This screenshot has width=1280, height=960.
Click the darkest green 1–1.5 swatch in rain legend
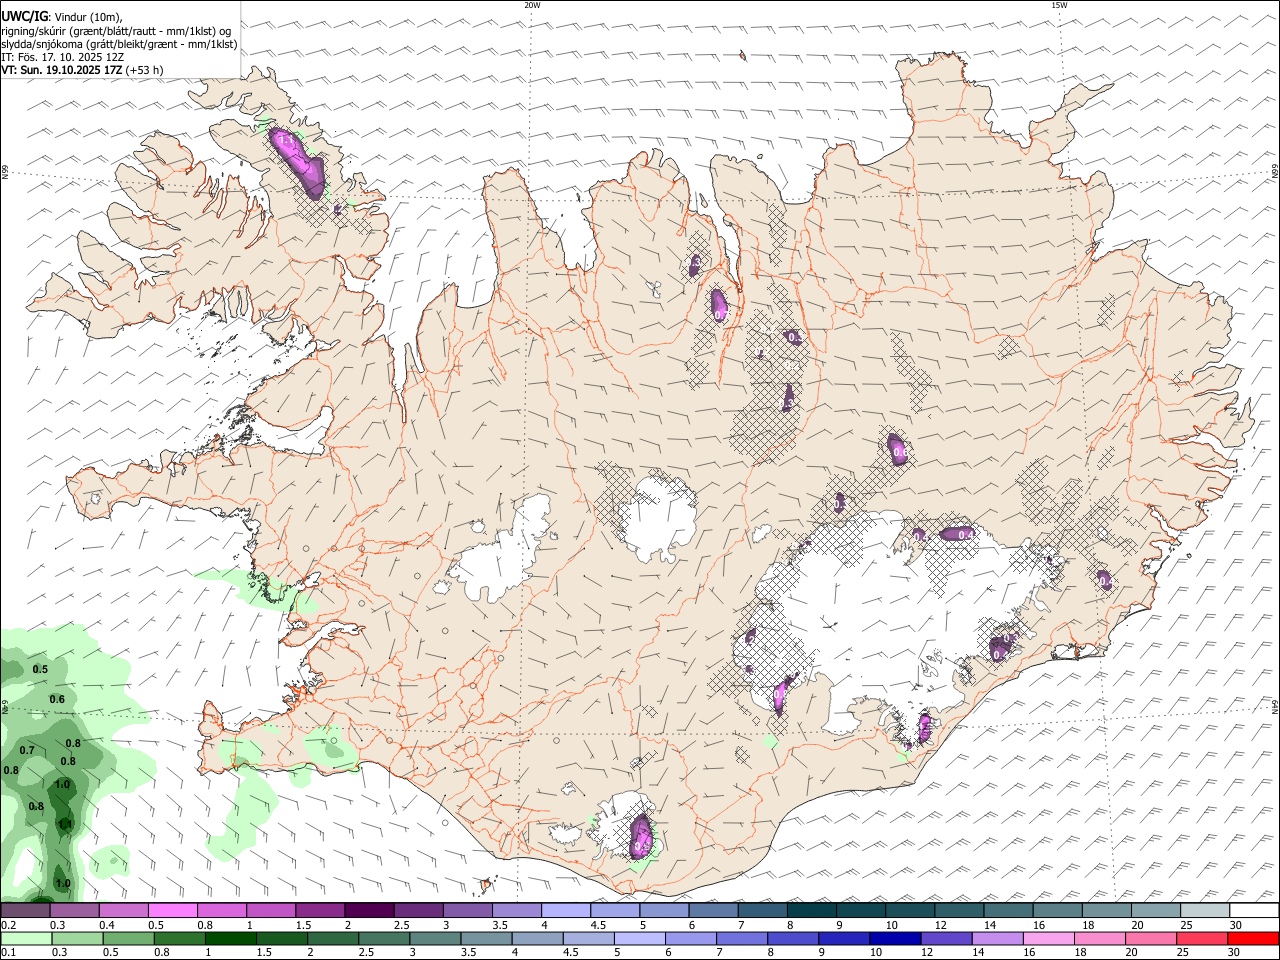(x=230, y=939)
